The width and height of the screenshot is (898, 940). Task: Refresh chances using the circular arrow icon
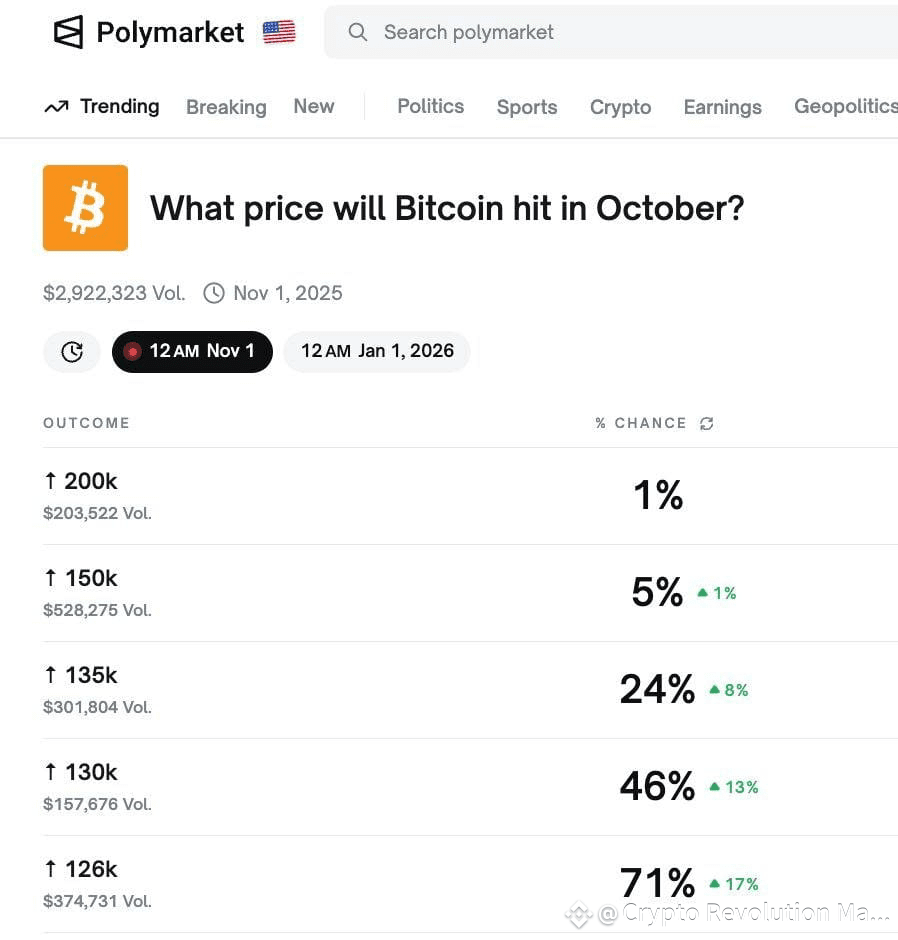coord(707,423)
